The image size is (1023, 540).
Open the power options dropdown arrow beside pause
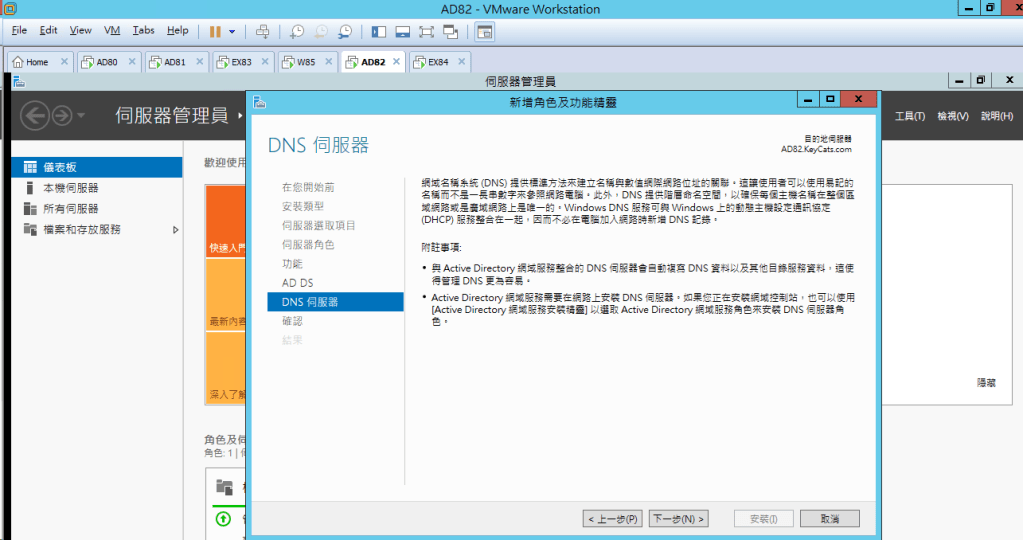tap(232, 31)
